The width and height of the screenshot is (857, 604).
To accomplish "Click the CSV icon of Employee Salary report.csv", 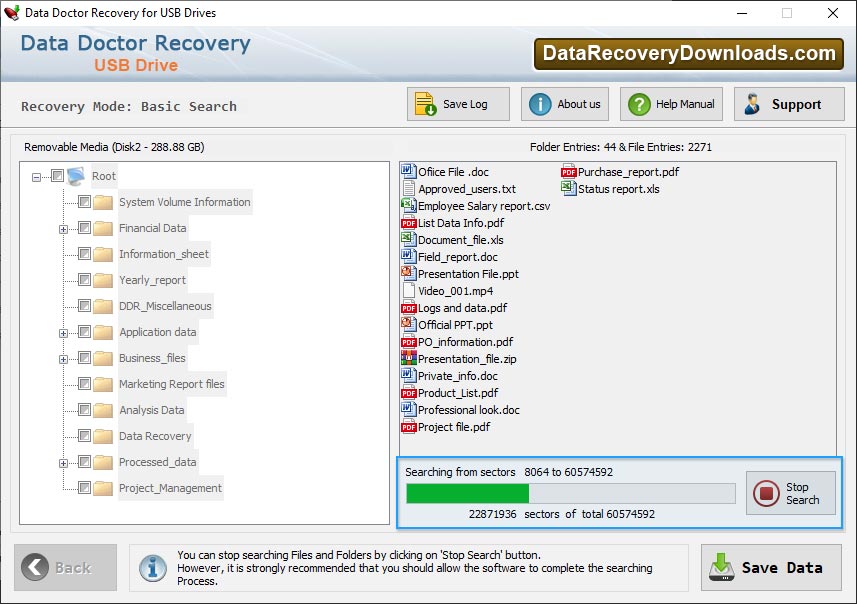I will click(408, 206).
